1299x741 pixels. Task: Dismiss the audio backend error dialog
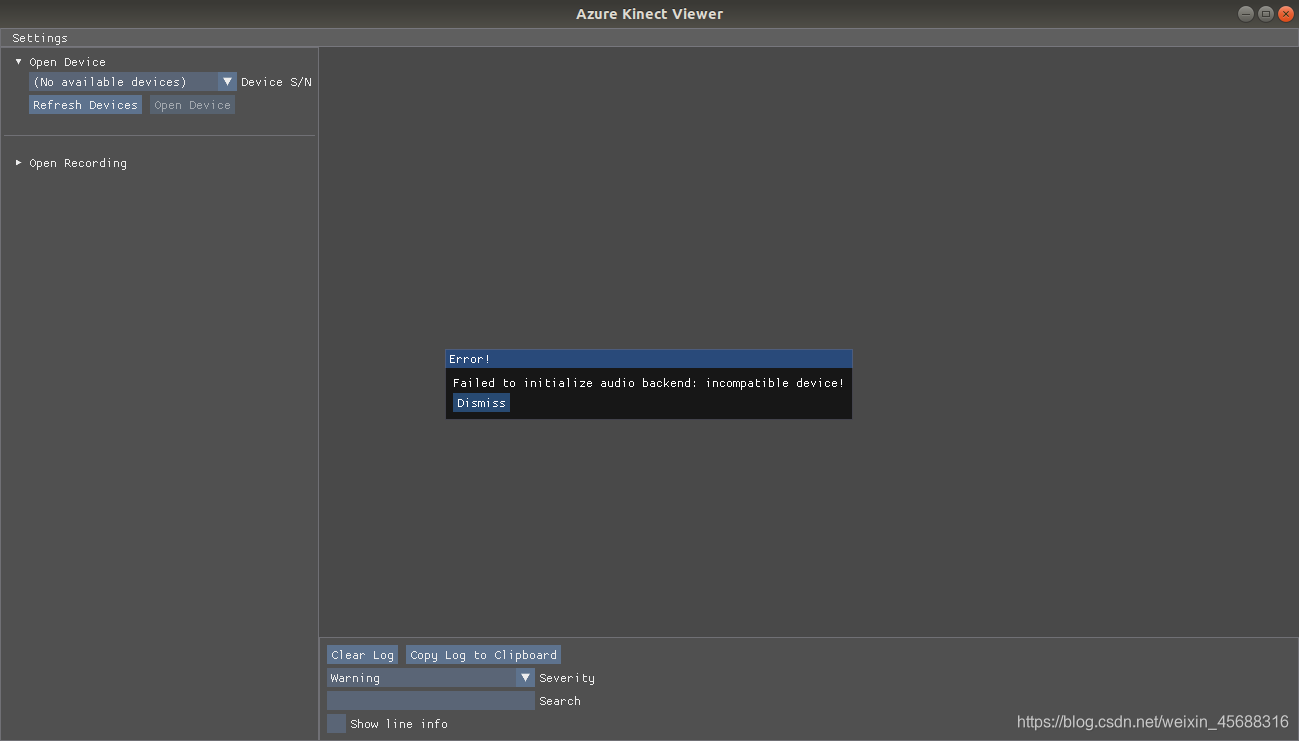point(481,403)
